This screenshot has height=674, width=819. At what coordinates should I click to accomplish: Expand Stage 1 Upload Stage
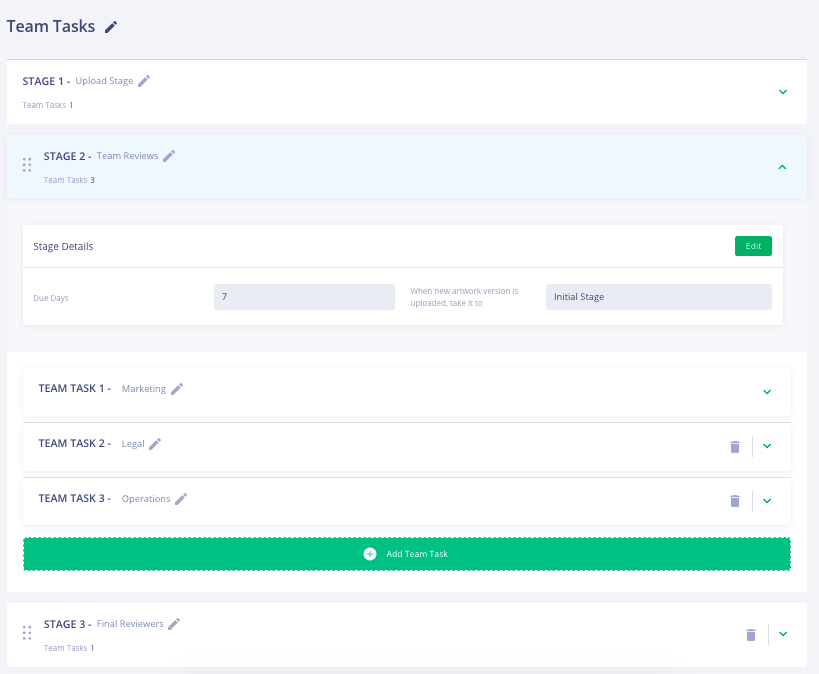coord(783,92)
